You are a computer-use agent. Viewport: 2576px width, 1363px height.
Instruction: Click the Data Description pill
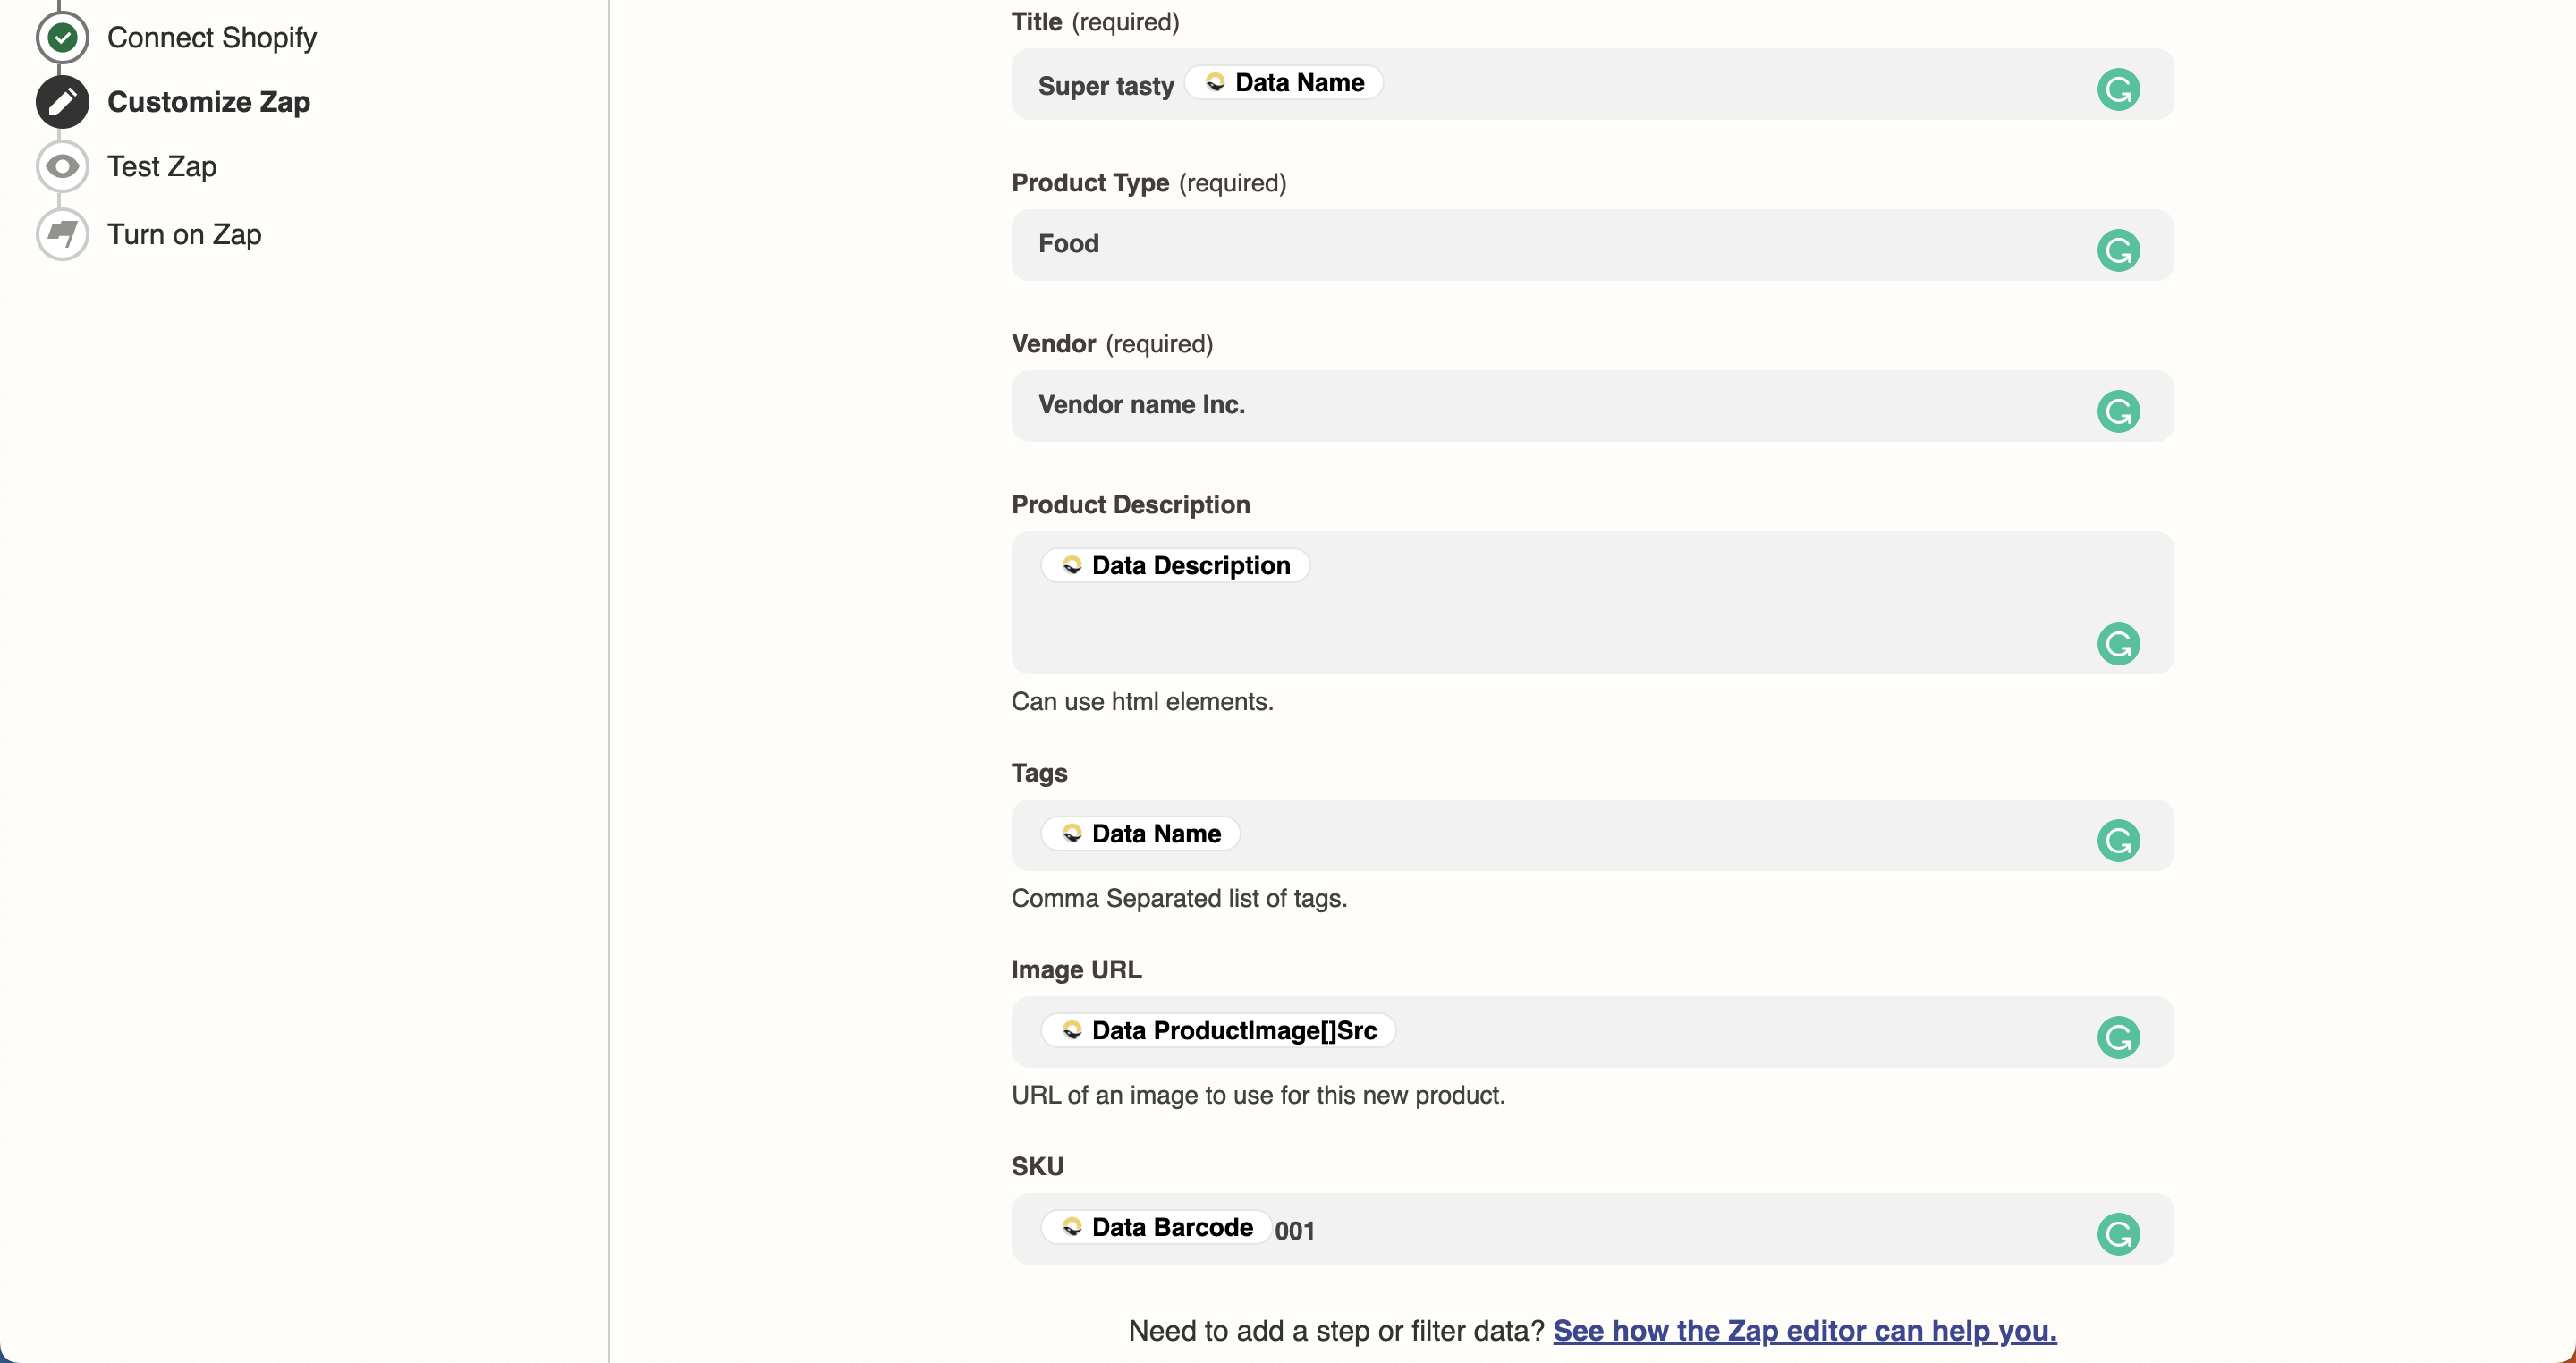tap(1176, 565)
